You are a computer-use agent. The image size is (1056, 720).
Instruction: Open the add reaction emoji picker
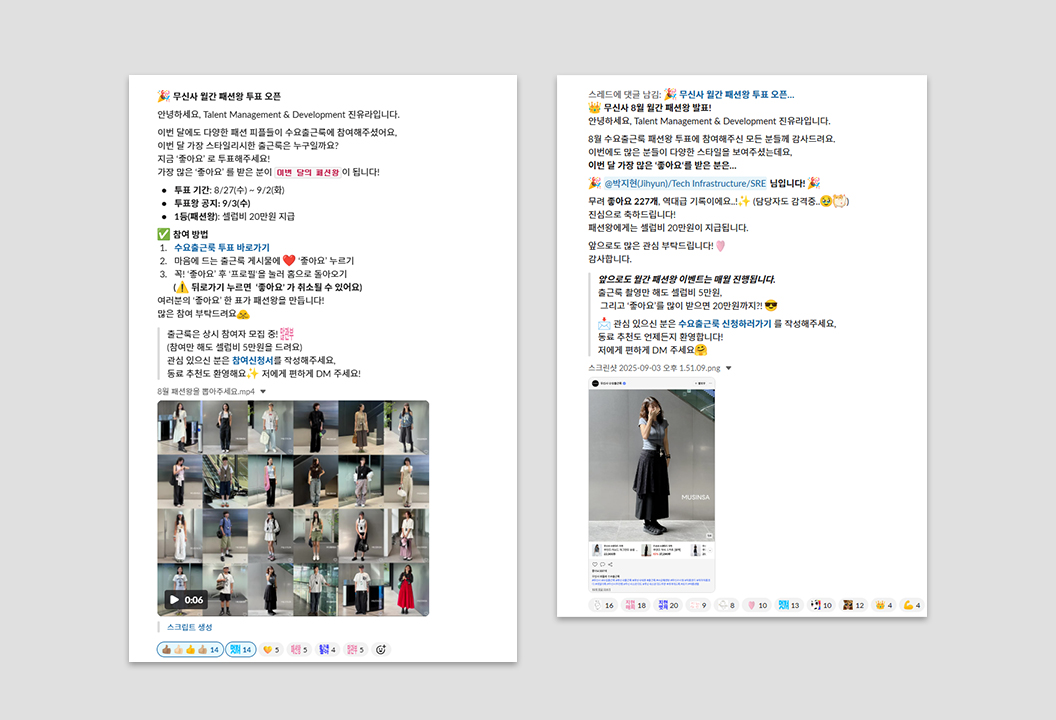tap(381, 649)
